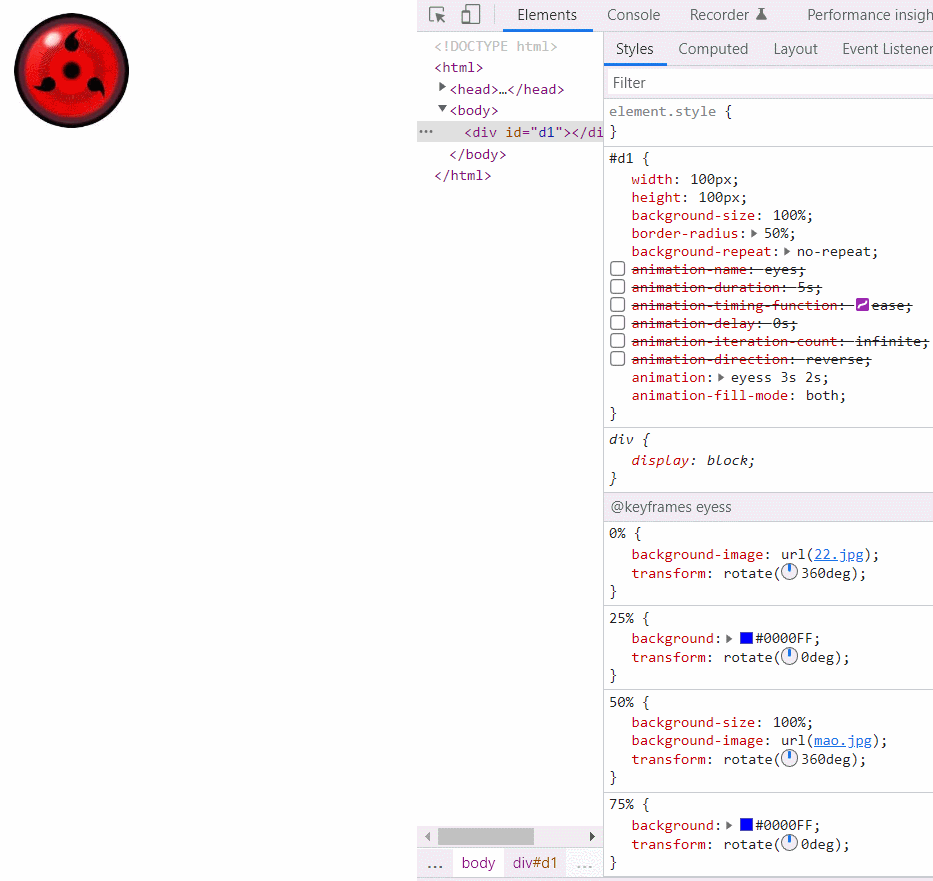Image resolution: width=933 pixels, height=881 pixels.
Task: Open the 22.jpg image link
Action: pyautogui.click(x=838, y=554)
